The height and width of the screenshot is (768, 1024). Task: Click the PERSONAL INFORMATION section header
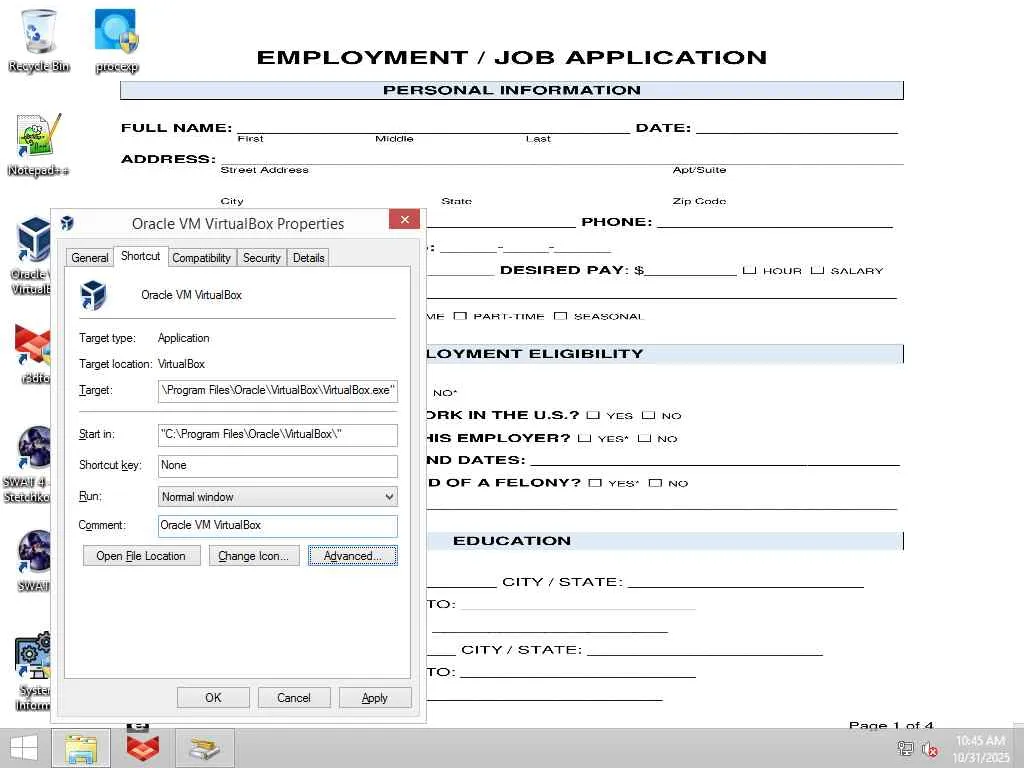point(512,90)
